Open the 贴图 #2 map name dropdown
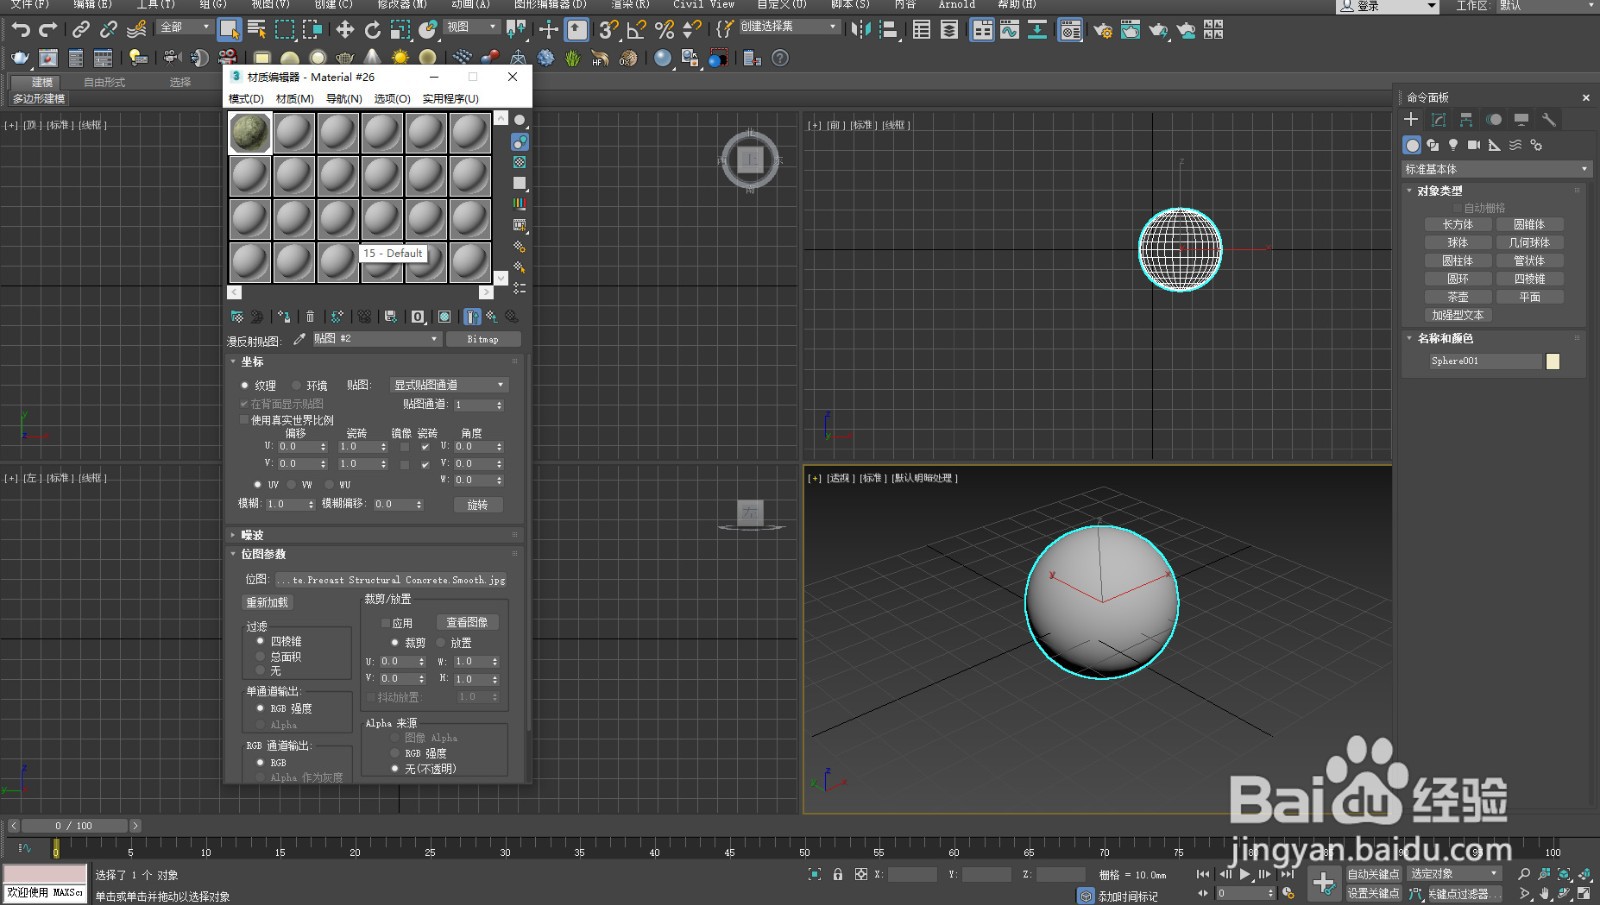The width and height of the screenshot is (1600, 905). (x=376, y=339)
